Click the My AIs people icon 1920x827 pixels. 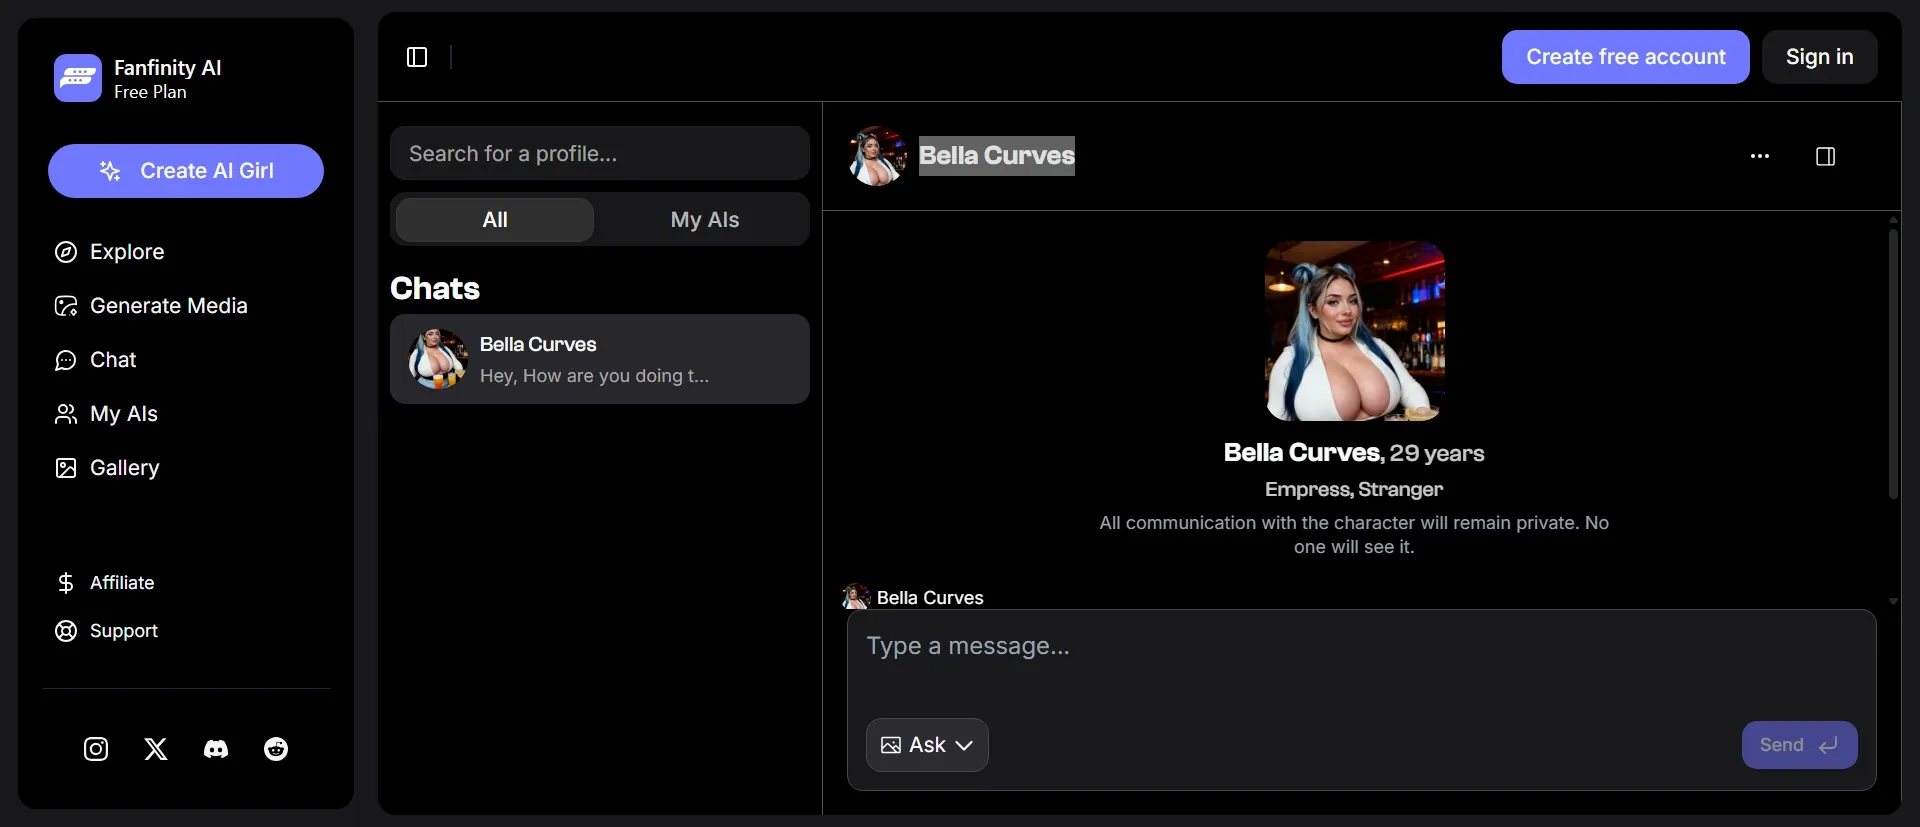click(66, 414)
